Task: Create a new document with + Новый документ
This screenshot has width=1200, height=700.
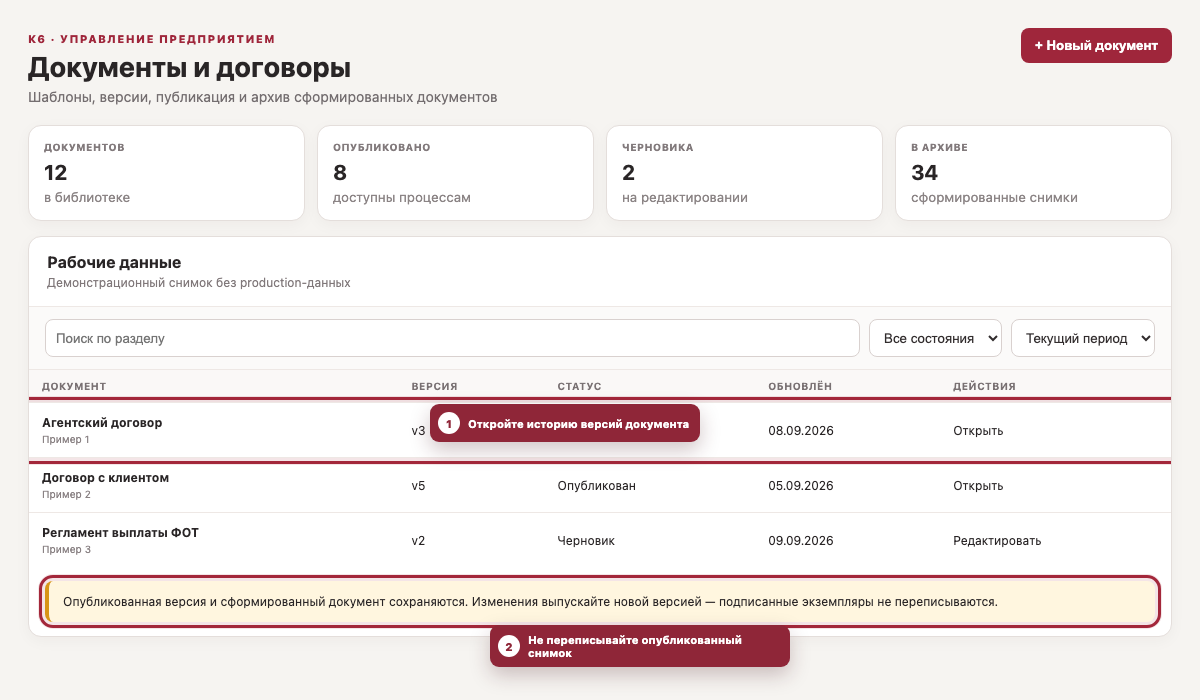Action: click(1096, 45)
